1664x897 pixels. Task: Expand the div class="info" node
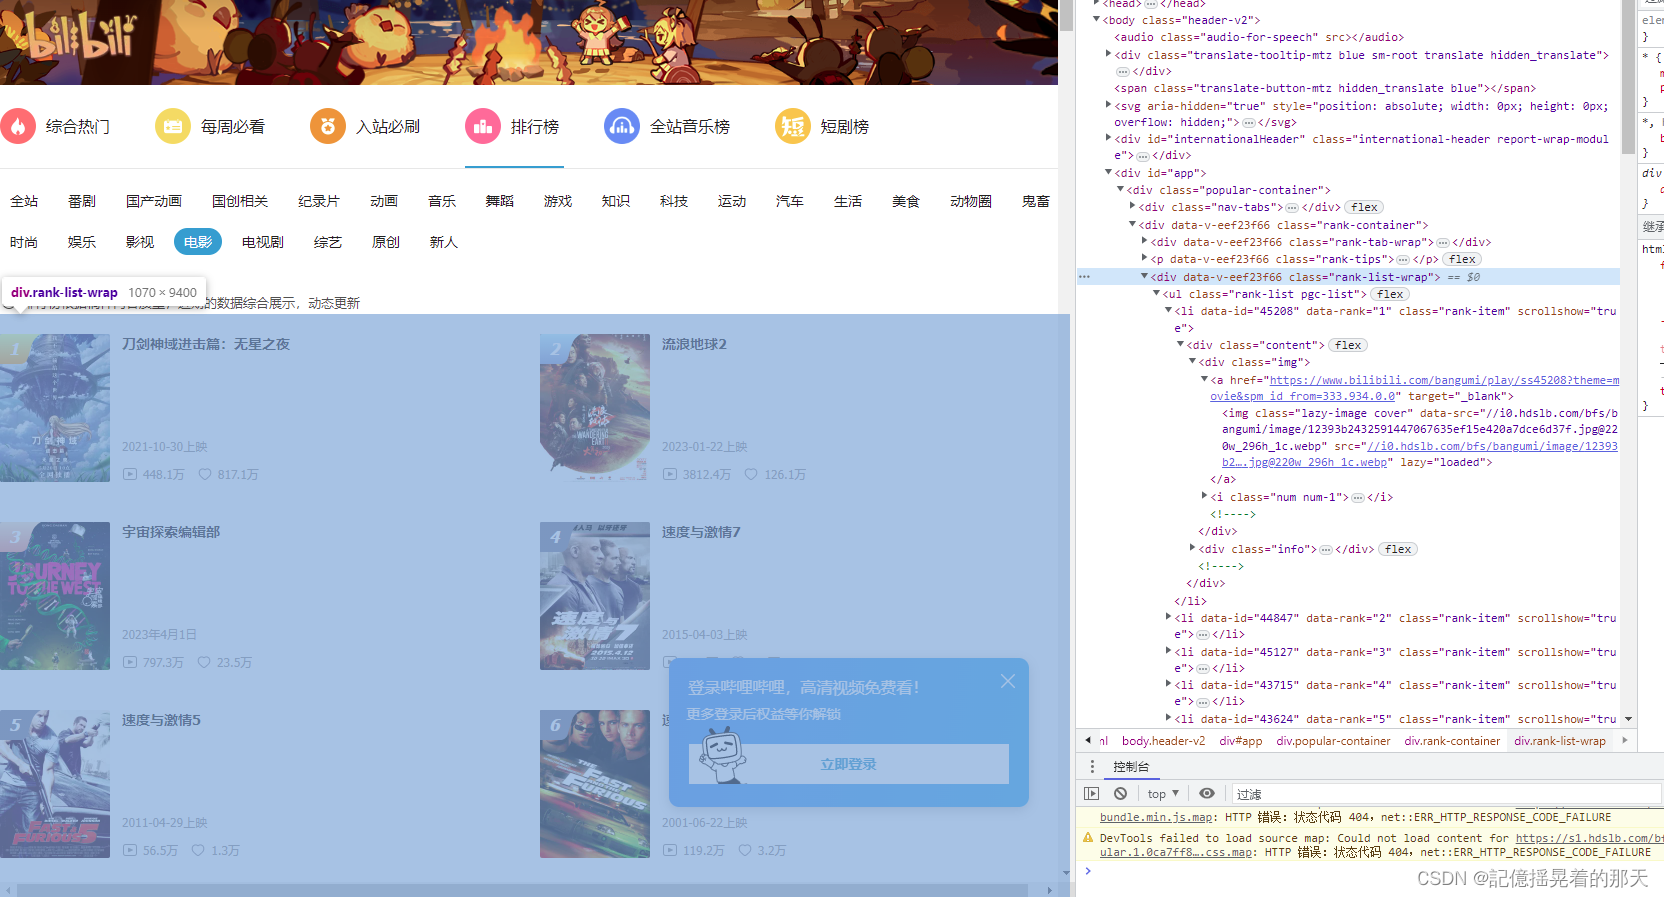1192,548
